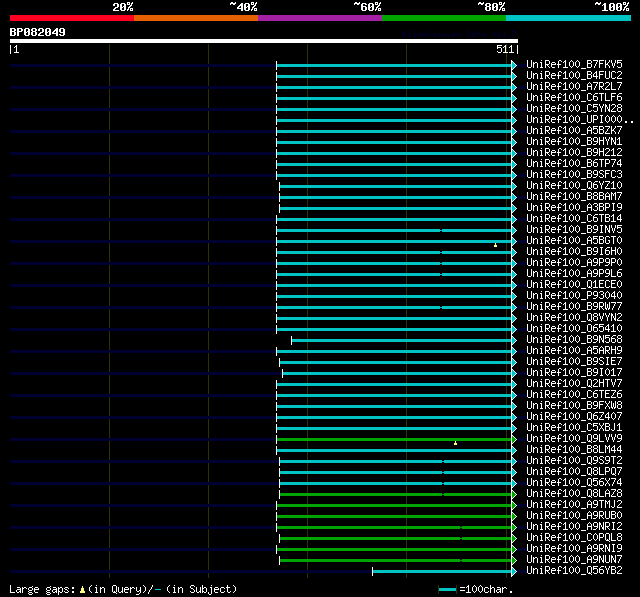Select the UniRef100_B8LM44 label

pyautogui.click(x=574, y=450)
